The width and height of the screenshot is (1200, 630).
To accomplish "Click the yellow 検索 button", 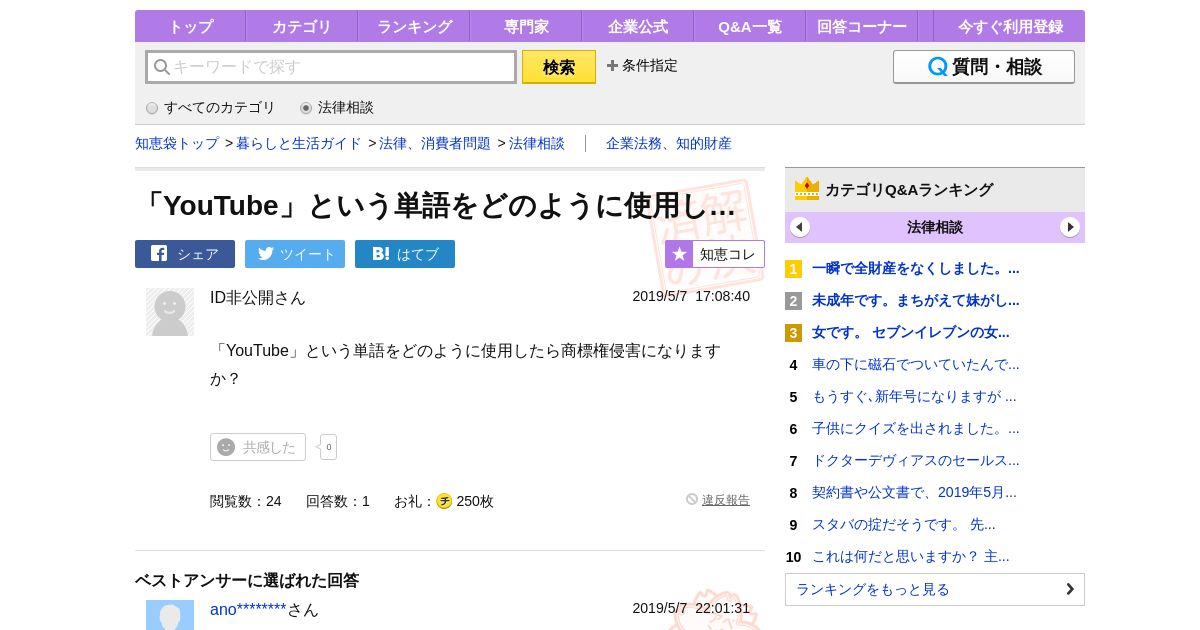I will [559, 67].
